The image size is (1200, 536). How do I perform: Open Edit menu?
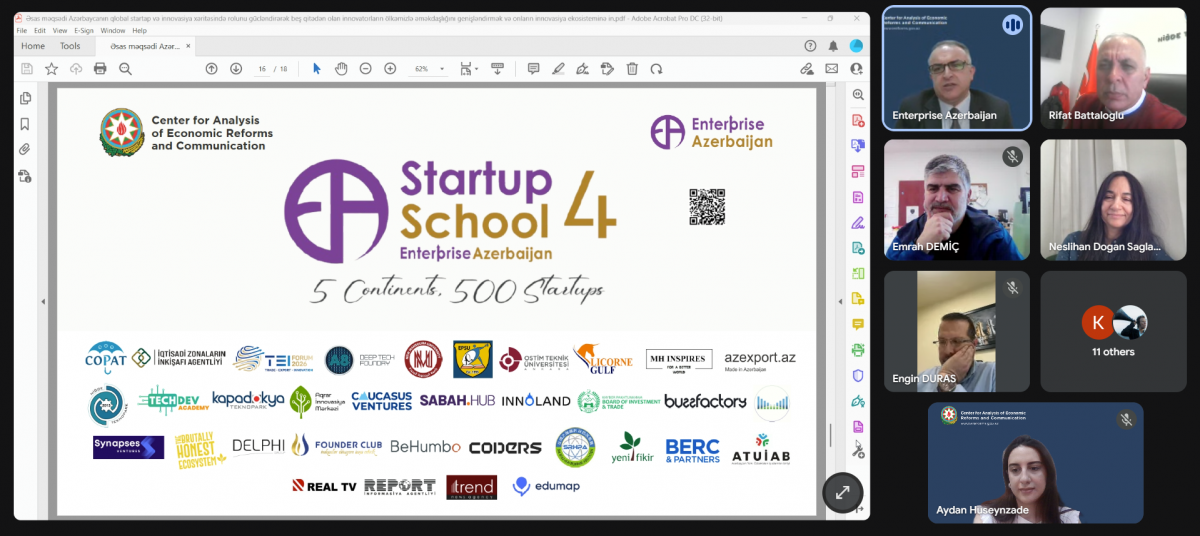click(x=40, y=31)
